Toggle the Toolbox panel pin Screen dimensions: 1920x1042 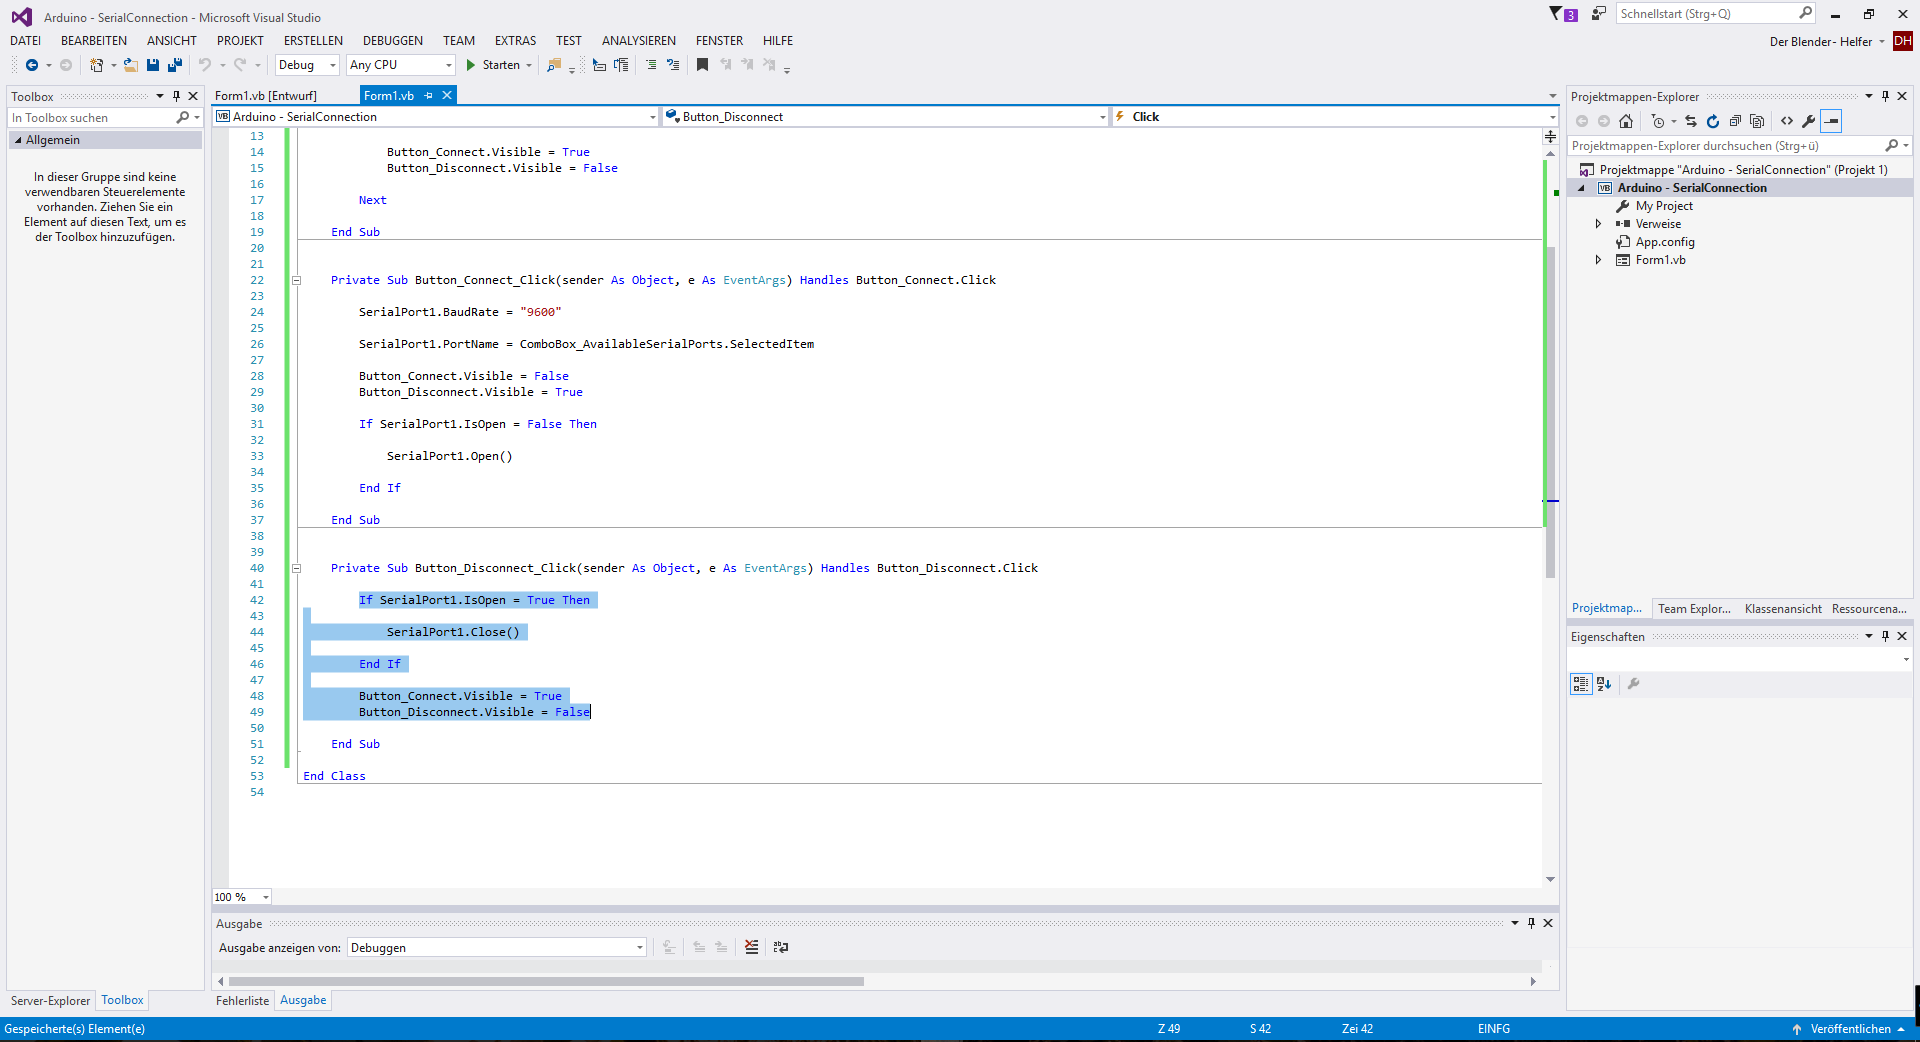click(x=176, y=96)
